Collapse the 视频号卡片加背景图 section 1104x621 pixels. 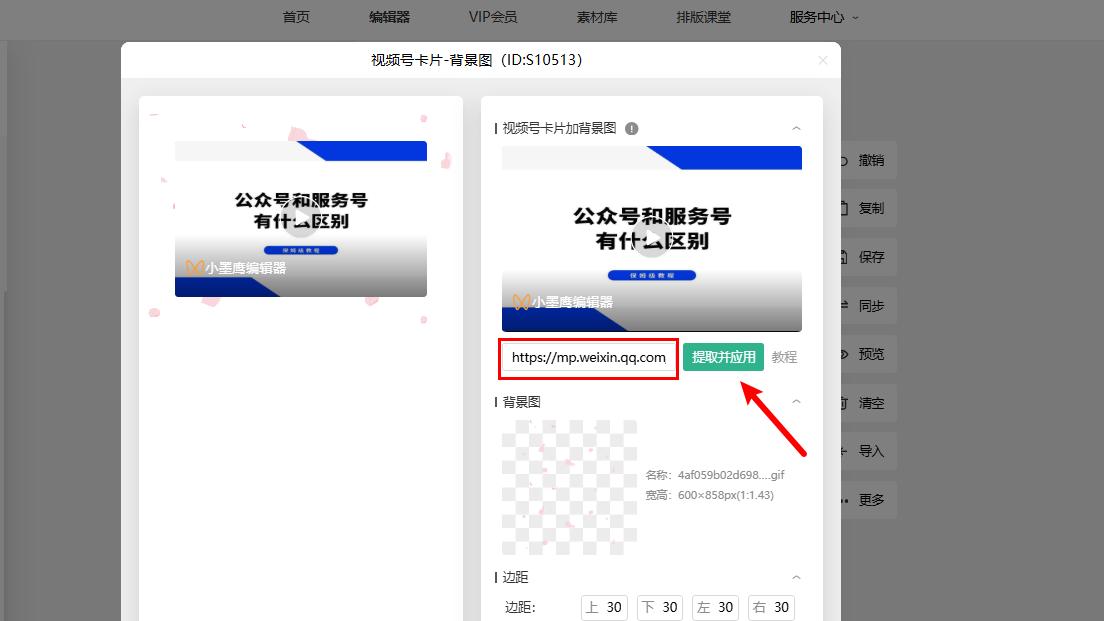[797, 128]
